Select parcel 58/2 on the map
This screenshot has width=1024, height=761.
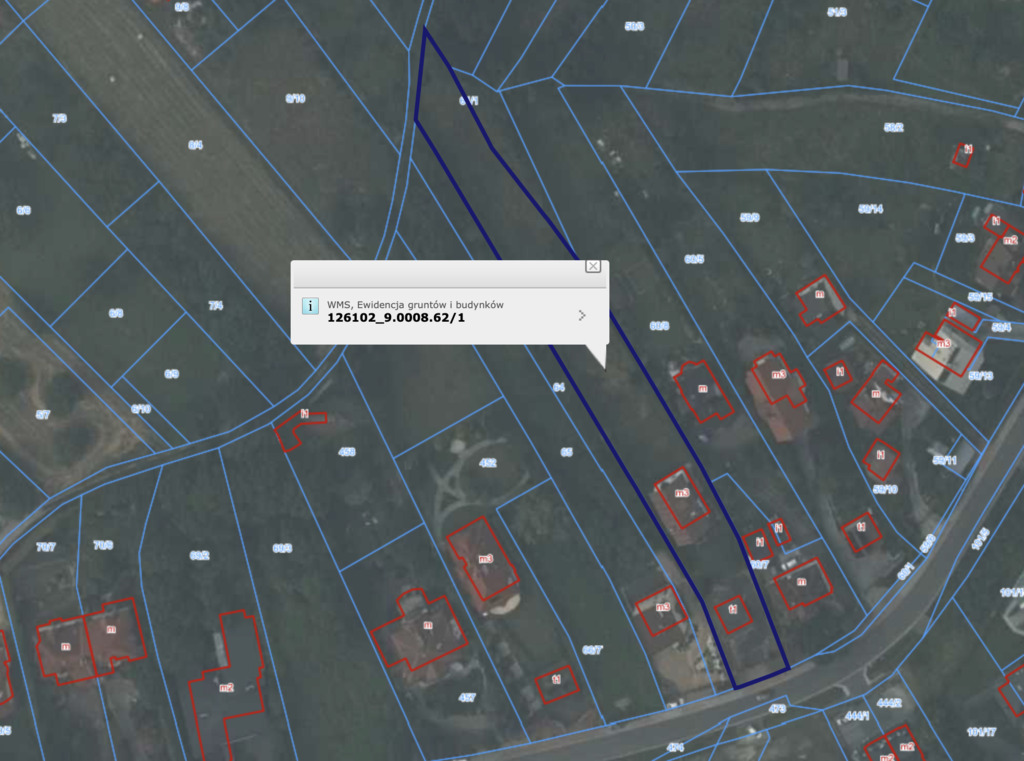pyautogui.click(x=893, y=128)
